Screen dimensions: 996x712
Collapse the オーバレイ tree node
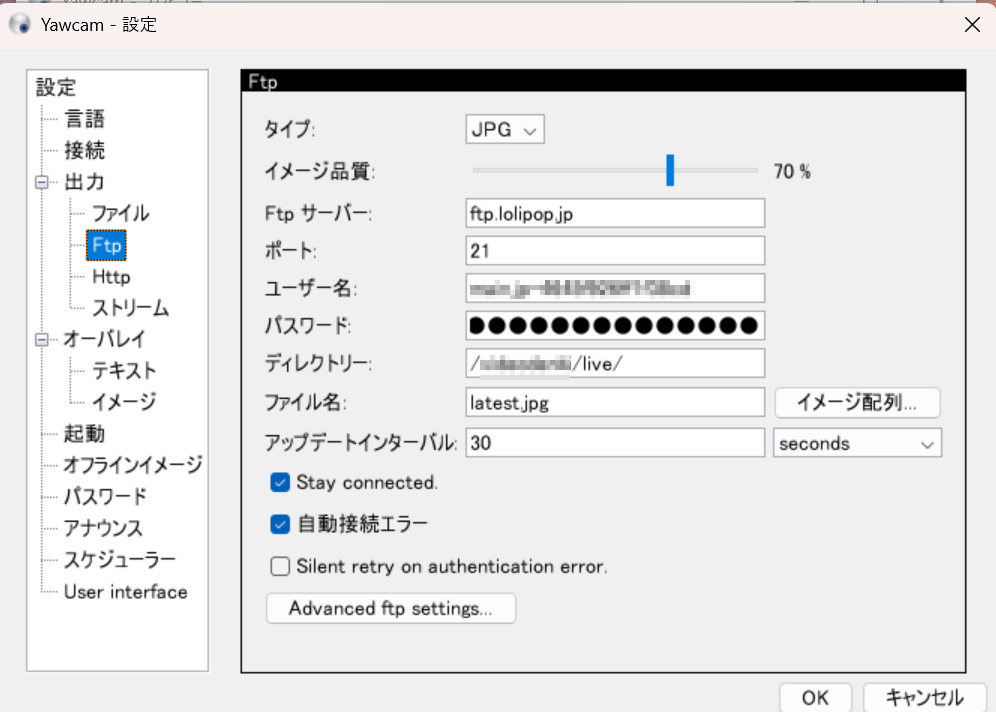point(42,340)
